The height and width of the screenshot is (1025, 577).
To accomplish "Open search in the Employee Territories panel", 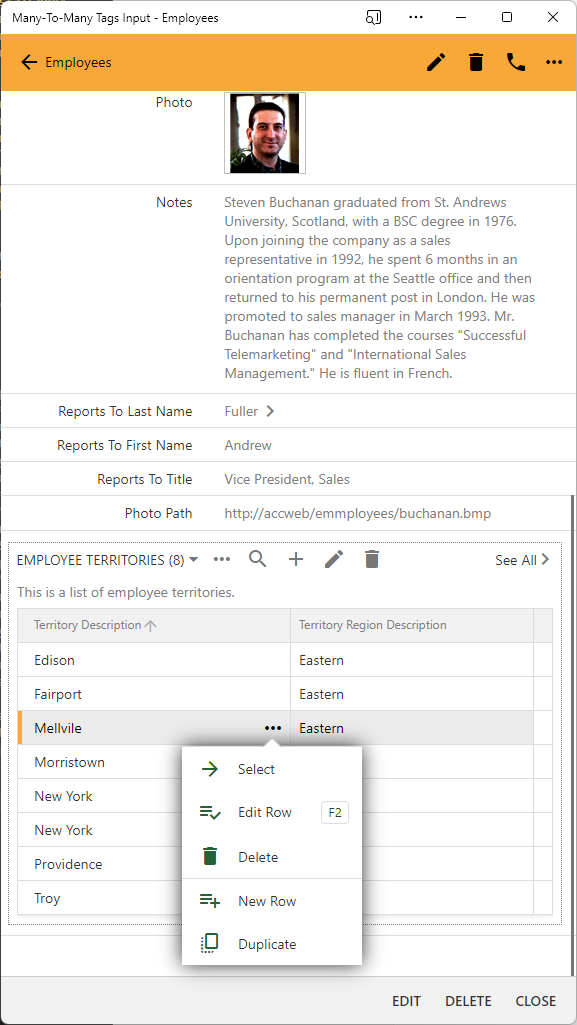I will pos(258,559).
